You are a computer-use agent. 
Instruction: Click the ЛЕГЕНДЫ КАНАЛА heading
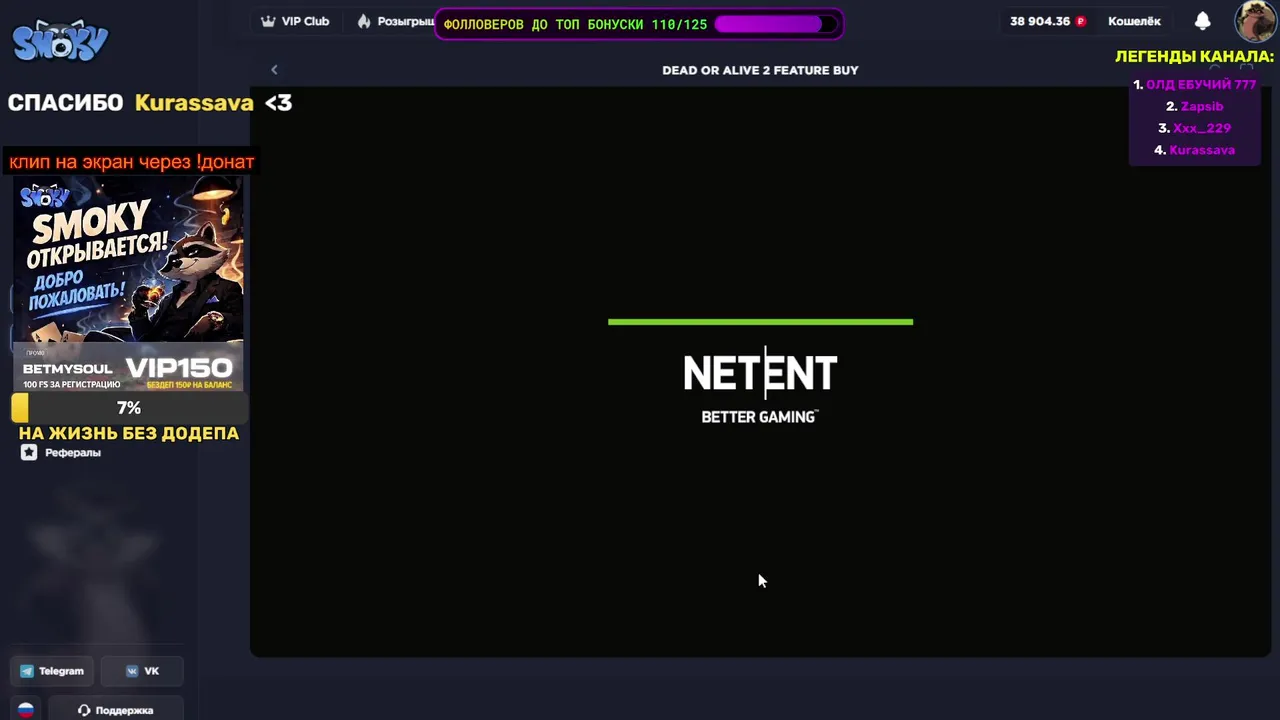coord(1194,57)
